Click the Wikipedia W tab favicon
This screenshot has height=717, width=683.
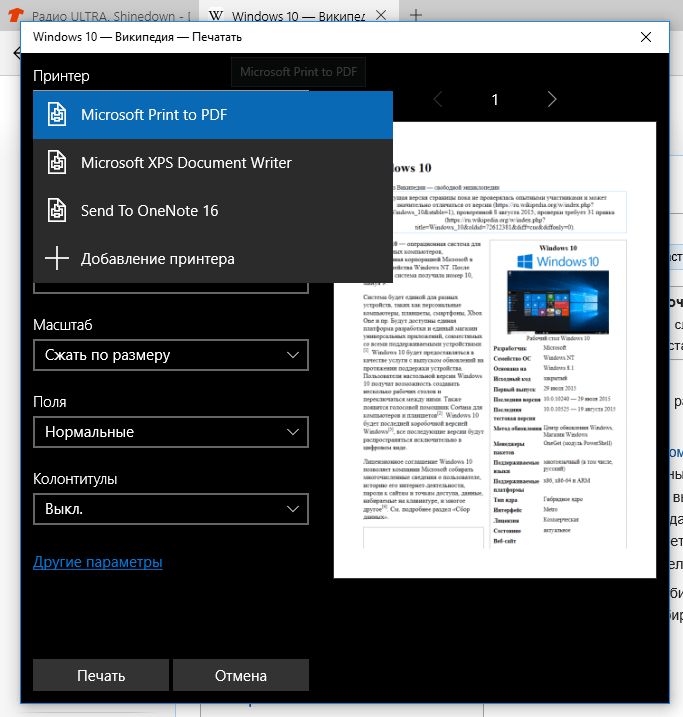pos(216,16)
